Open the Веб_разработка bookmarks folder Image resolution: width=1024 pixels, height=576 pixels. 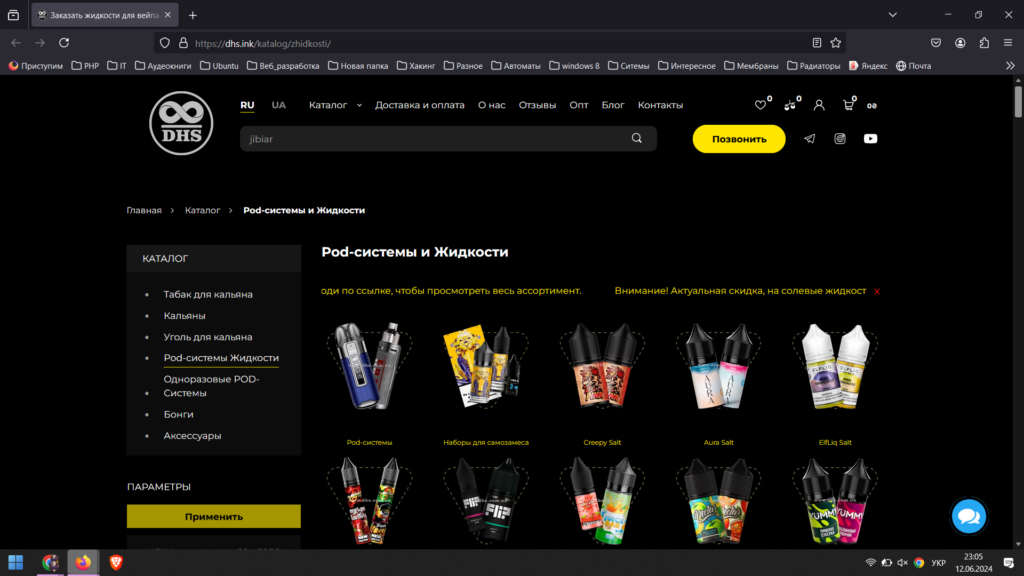[x=283, y=66]
